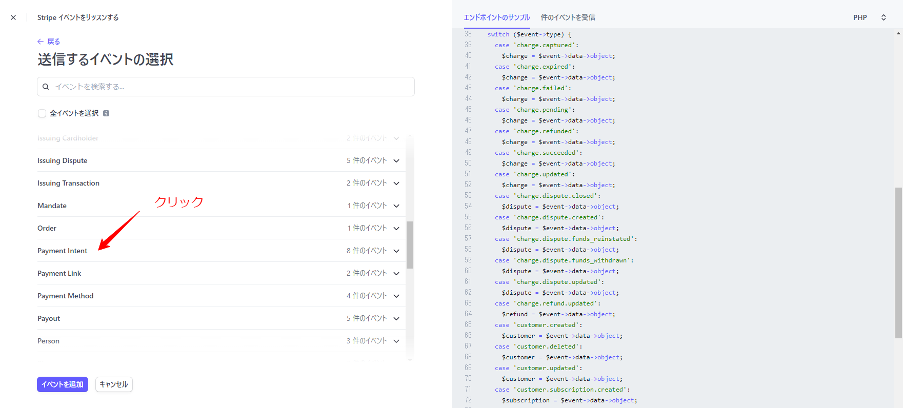Image resolution: width=904 pixels, height=408 pixels.
Task: Expand the Person events chevron
Action: point(397,341)
